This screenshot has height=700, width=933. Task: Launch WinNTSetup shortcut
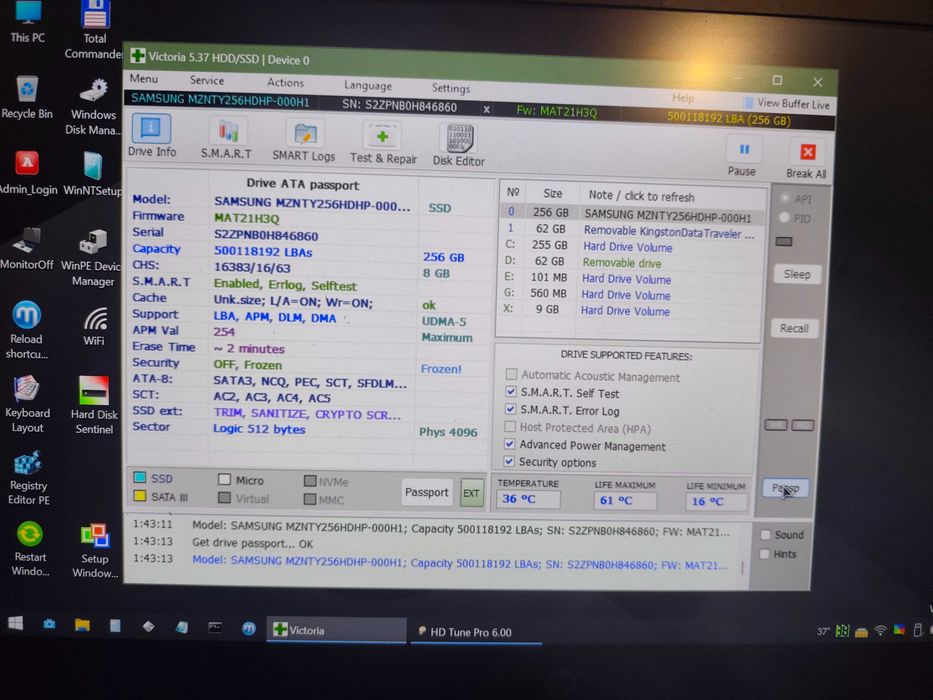pos(92,173)
